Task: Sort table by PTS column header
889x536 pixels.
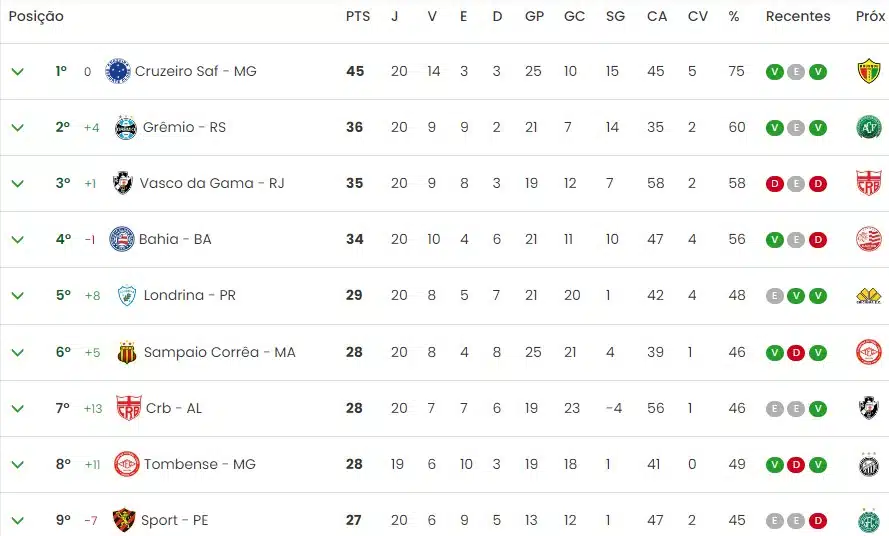Action: pyautogui.click(x=357, y=17)
